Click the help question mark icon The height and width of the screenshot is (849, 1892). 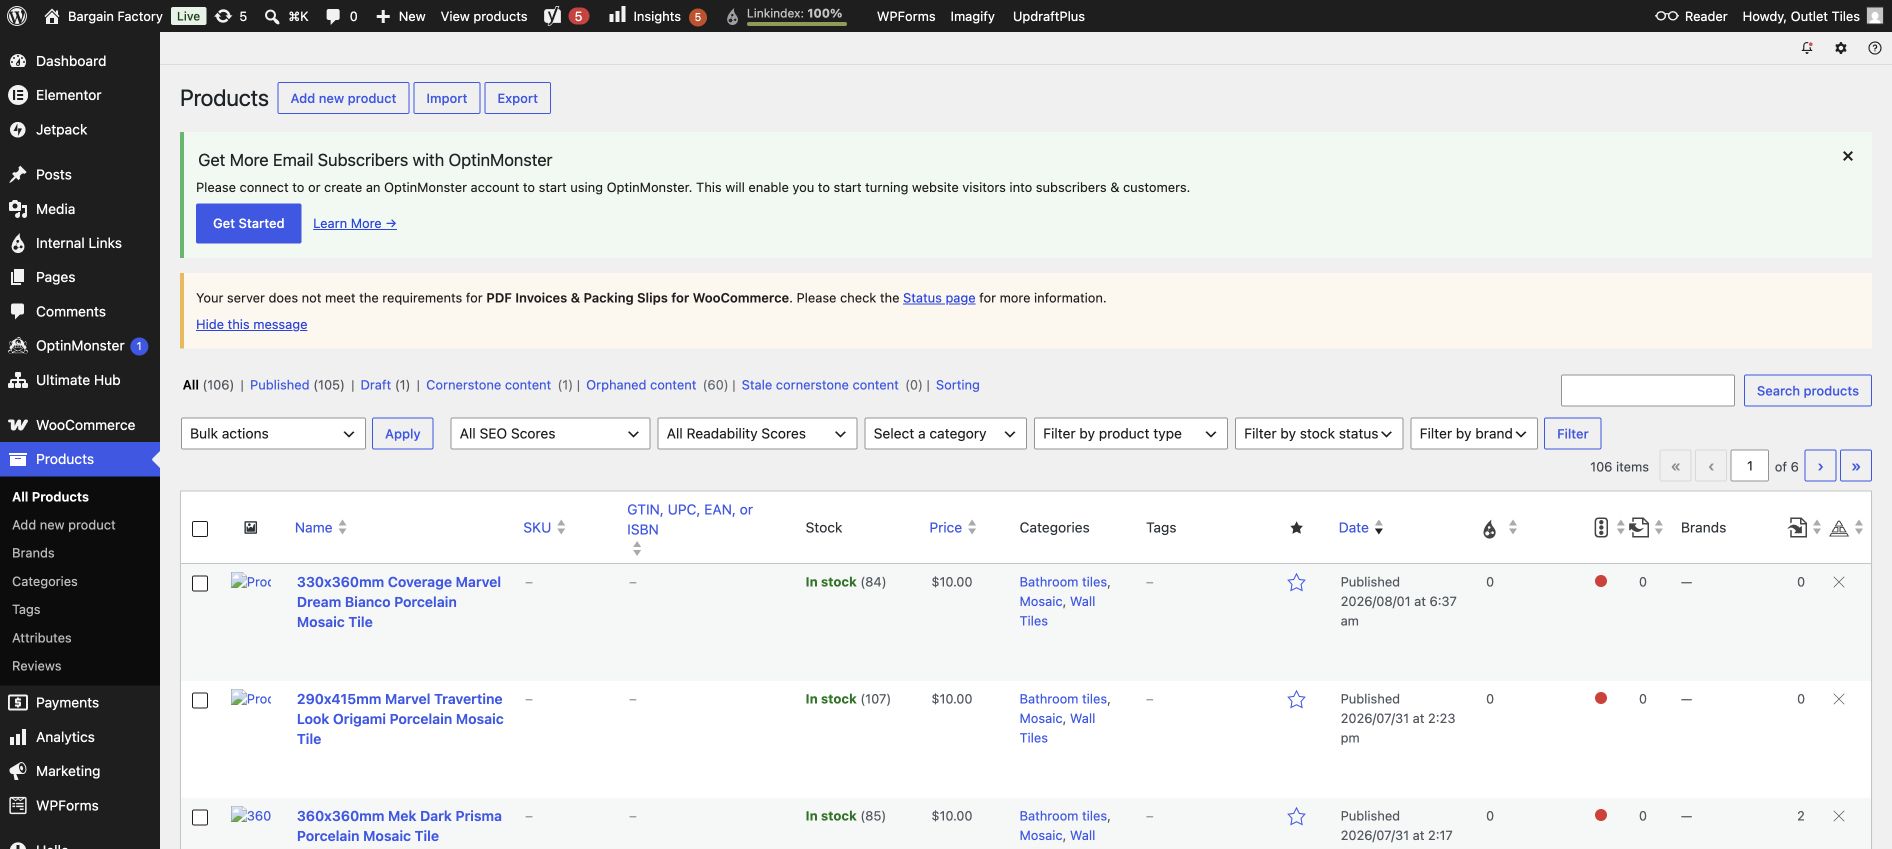1875,48
